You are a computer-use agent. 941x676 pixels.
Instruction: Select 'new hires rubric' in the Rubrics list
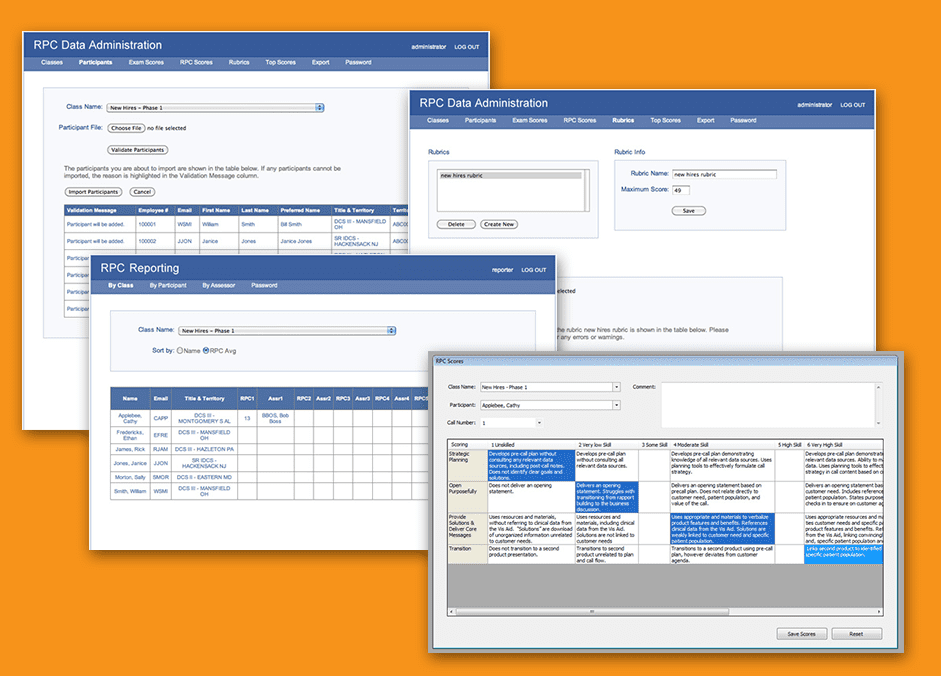511,175
